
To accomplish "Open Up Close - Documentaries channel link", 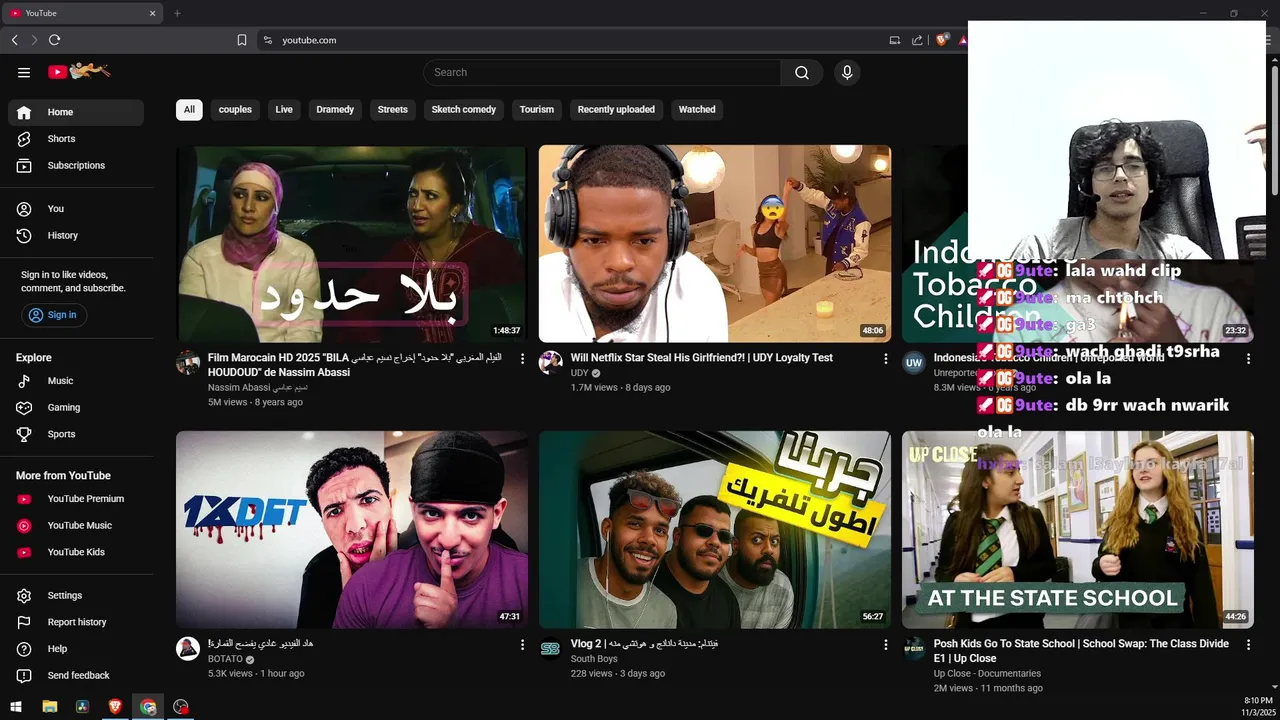I will [x=987, y=674].
